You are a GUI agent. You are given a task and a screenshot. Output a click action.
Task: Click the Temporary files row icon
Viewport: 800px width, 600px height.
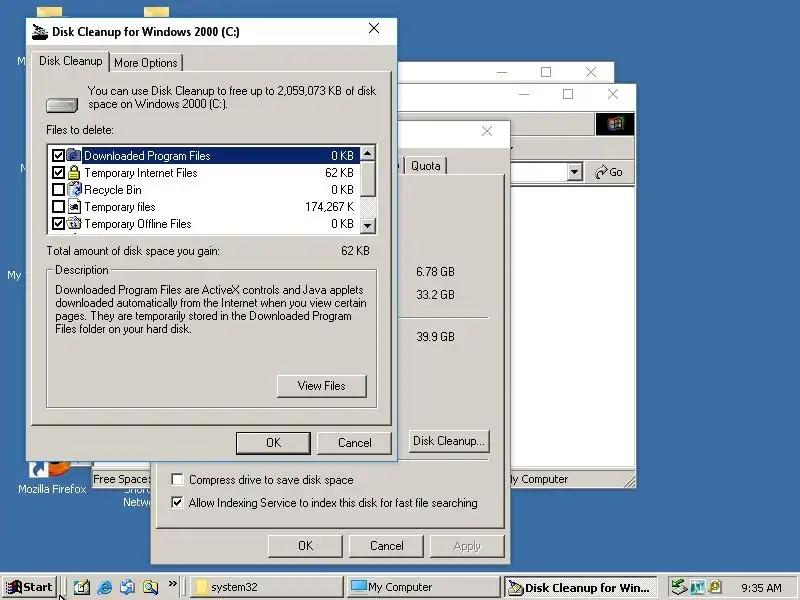tap(74, 207)
